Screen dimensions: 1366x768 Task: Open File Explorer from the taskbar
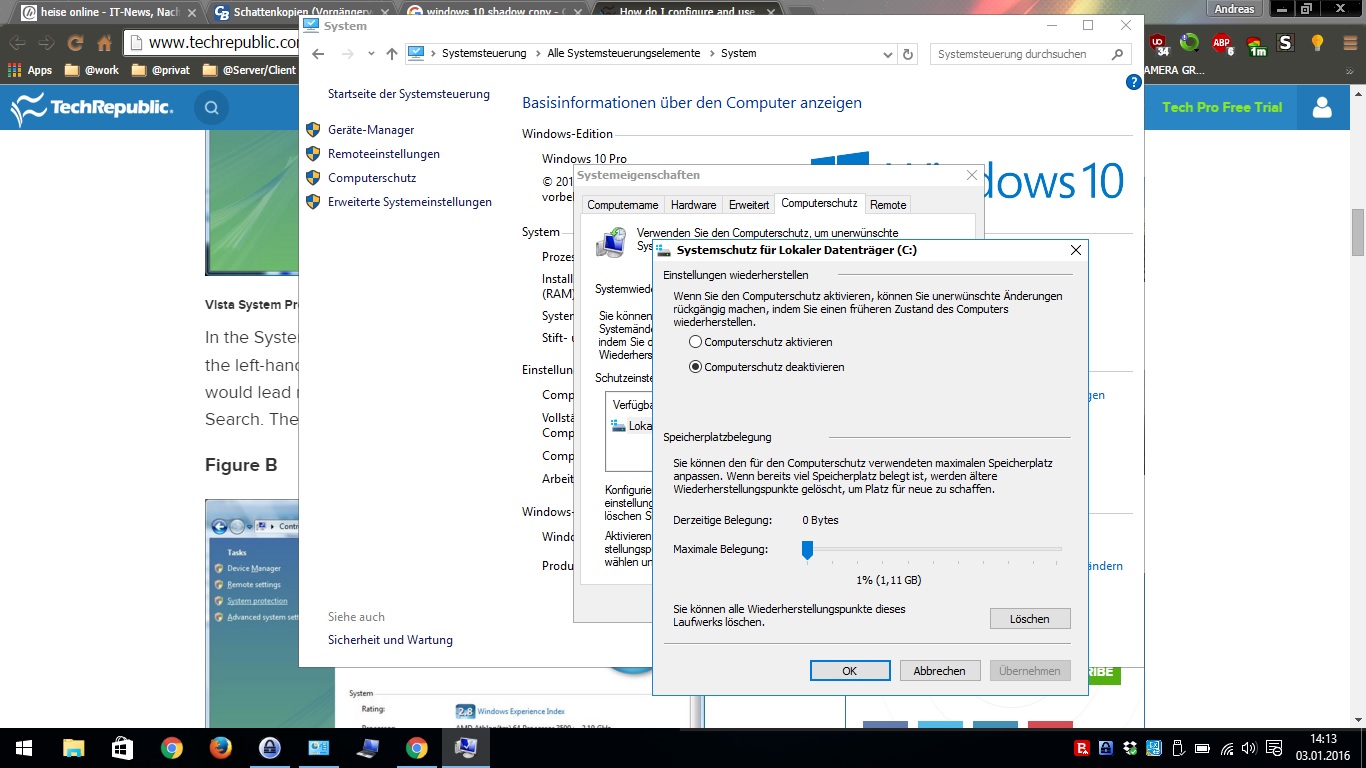[x=74, y=748]
